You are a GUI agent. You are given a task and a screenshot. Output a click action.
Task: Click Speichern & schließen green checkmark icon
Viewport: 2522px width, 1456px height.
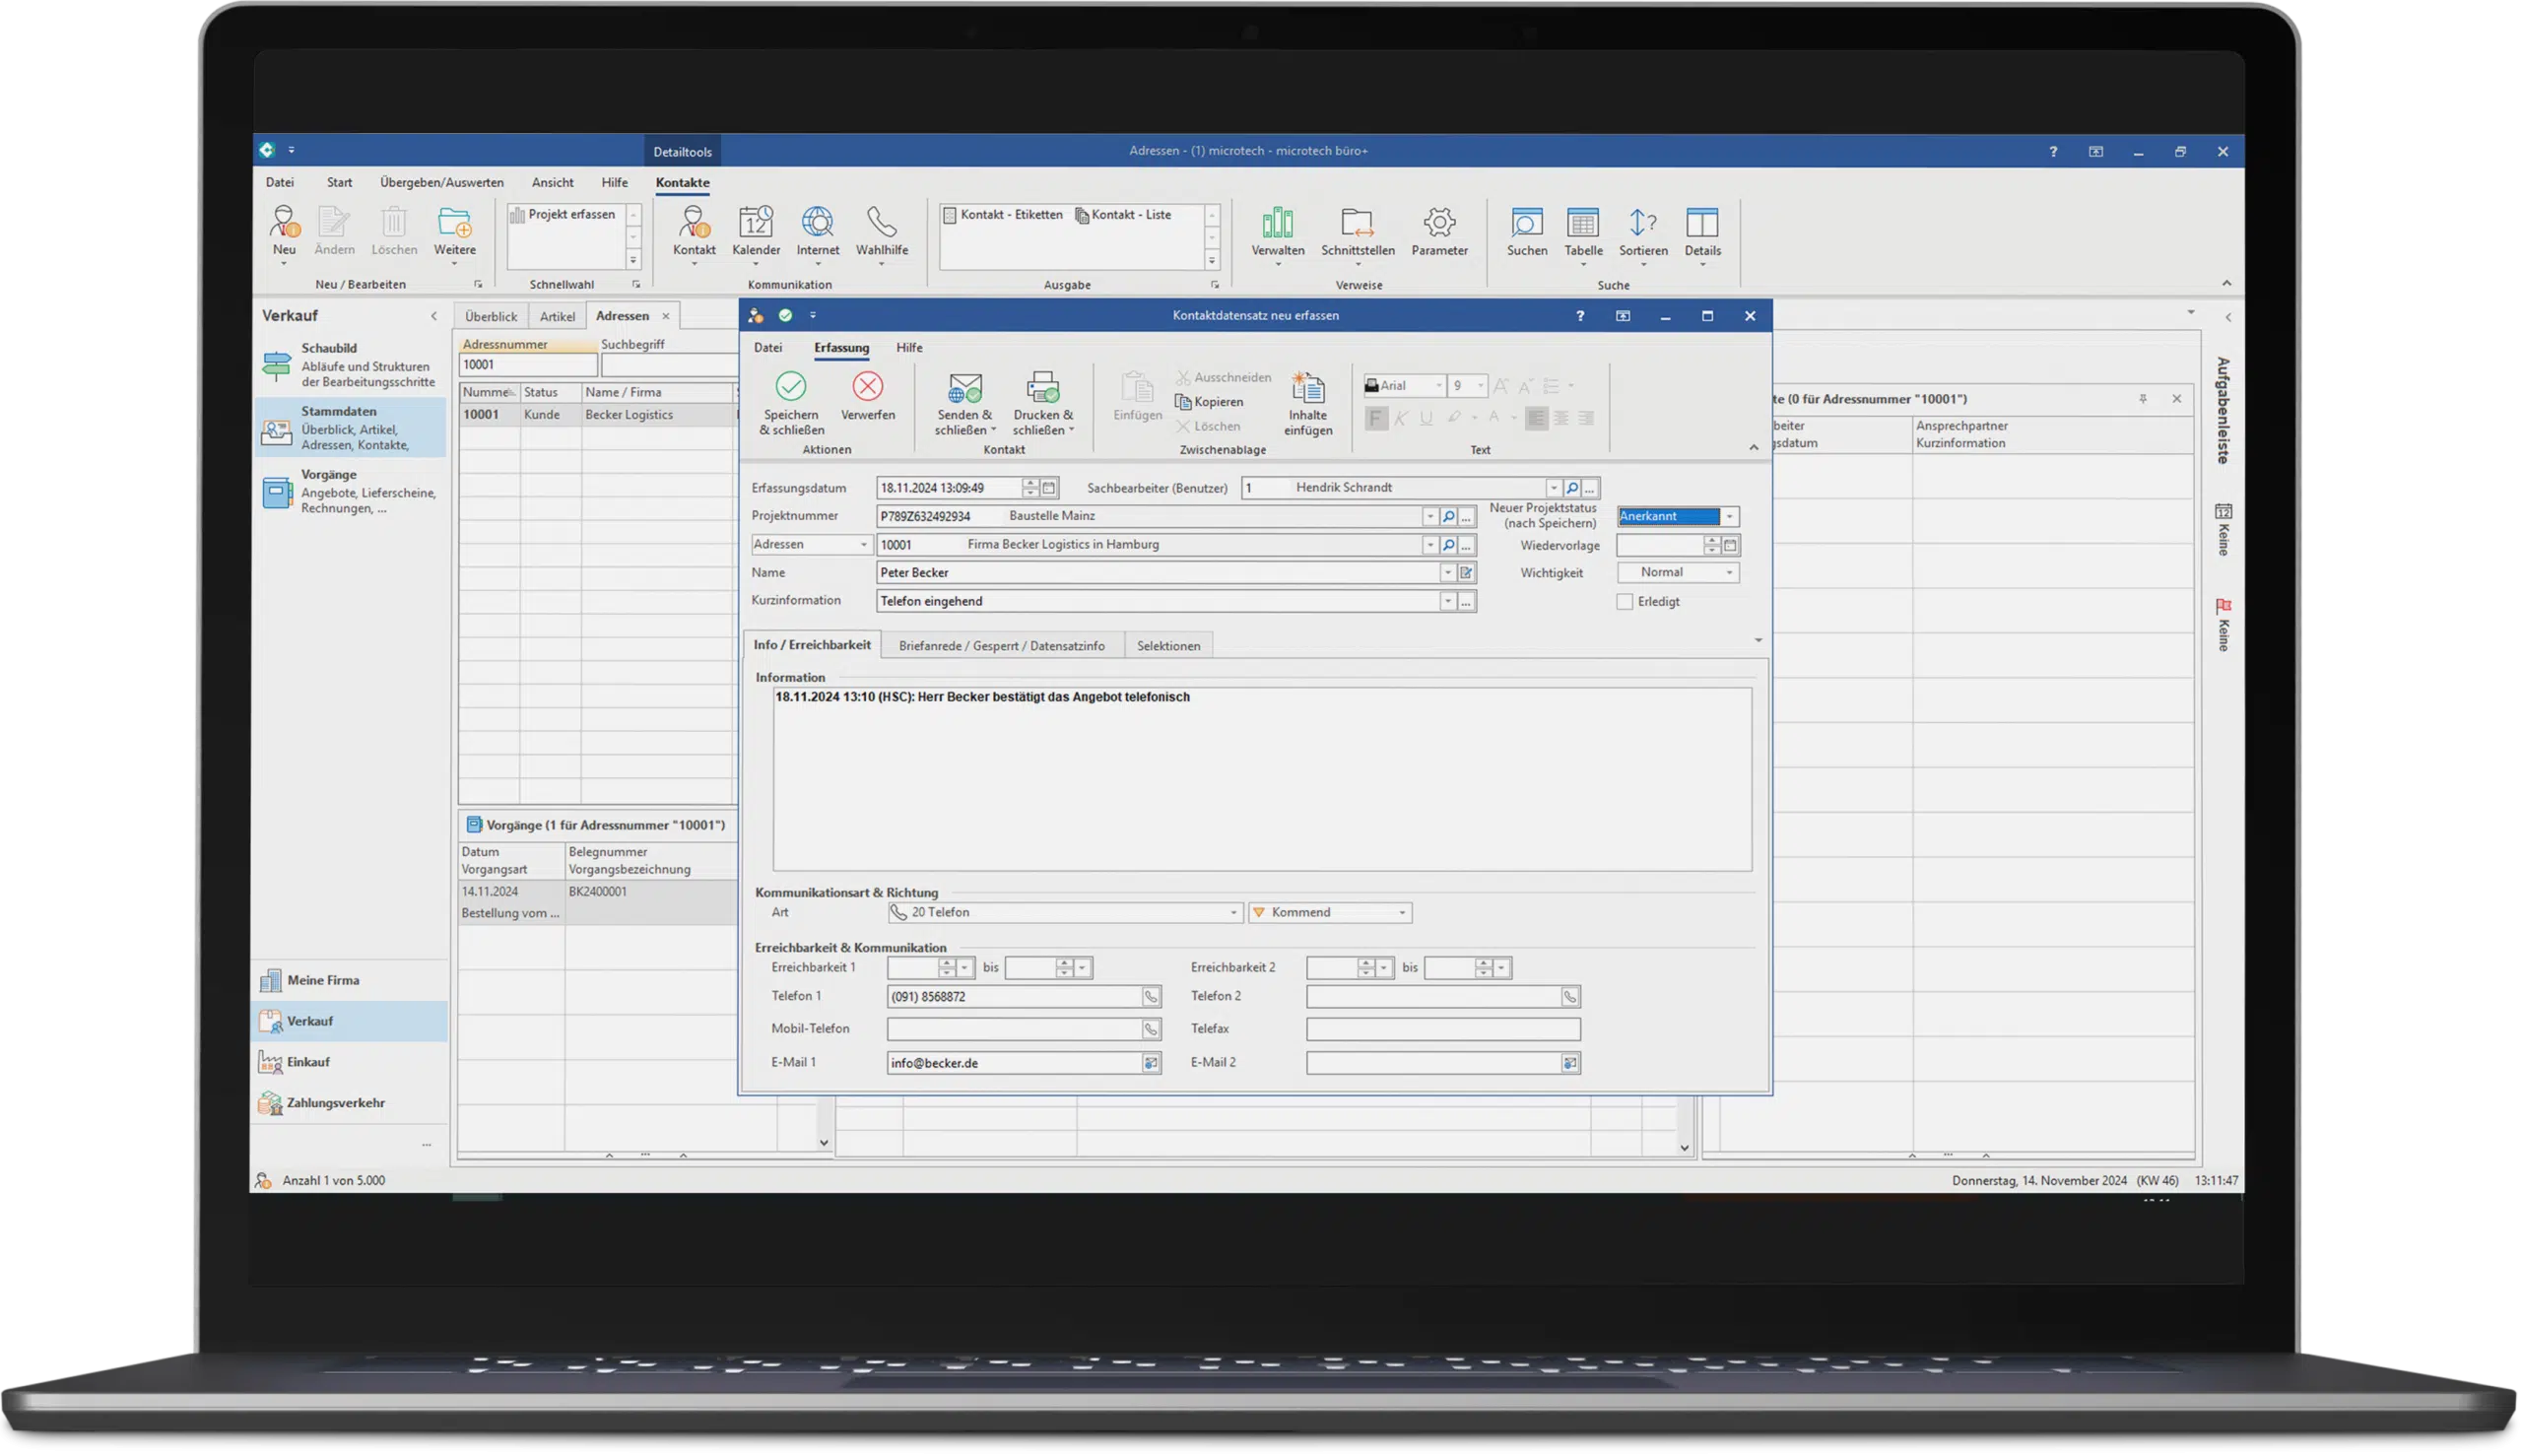(790, 387)
